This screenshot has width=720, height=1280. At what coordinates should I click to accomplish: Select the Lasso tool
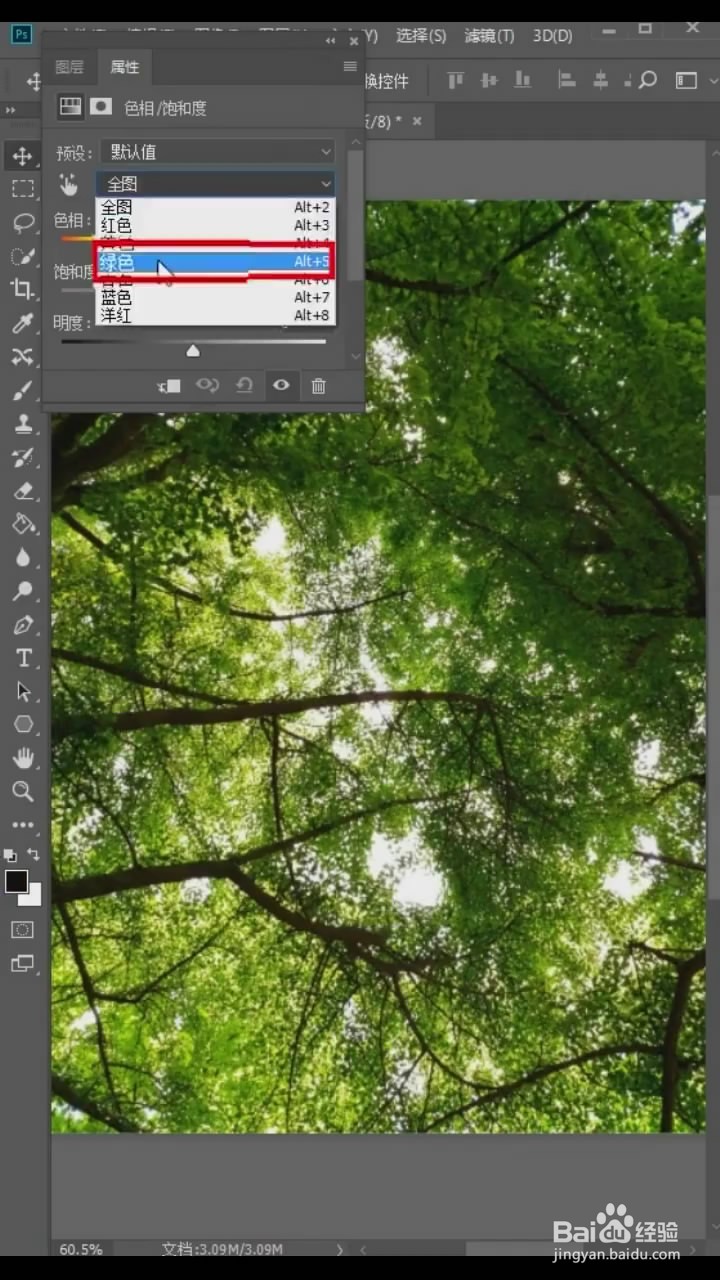click(21, 222)
